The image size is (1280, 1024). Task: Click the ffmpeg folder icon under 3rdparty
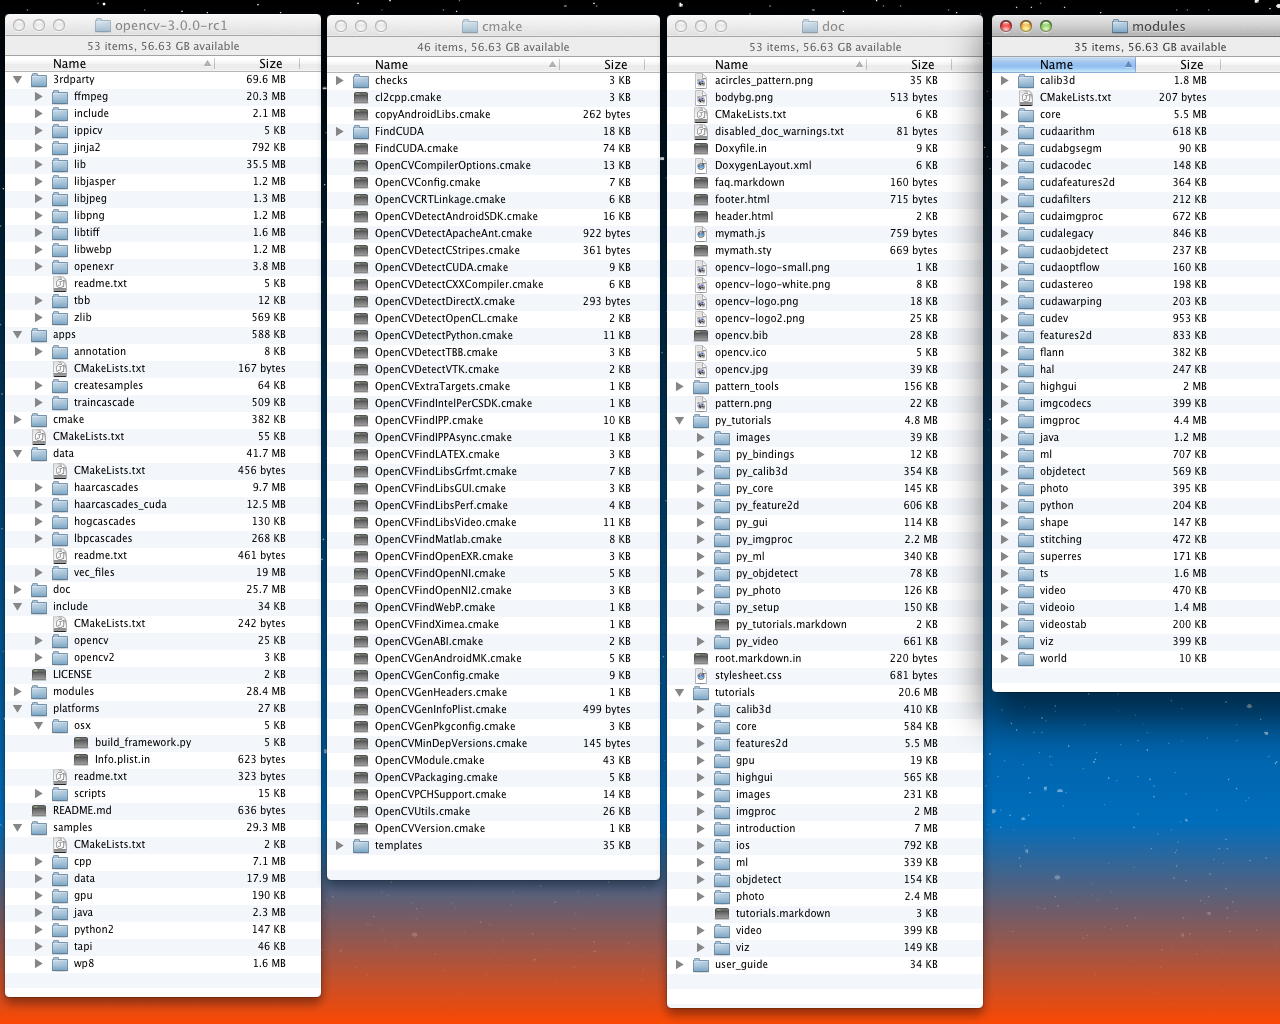(x=60, y=97)
